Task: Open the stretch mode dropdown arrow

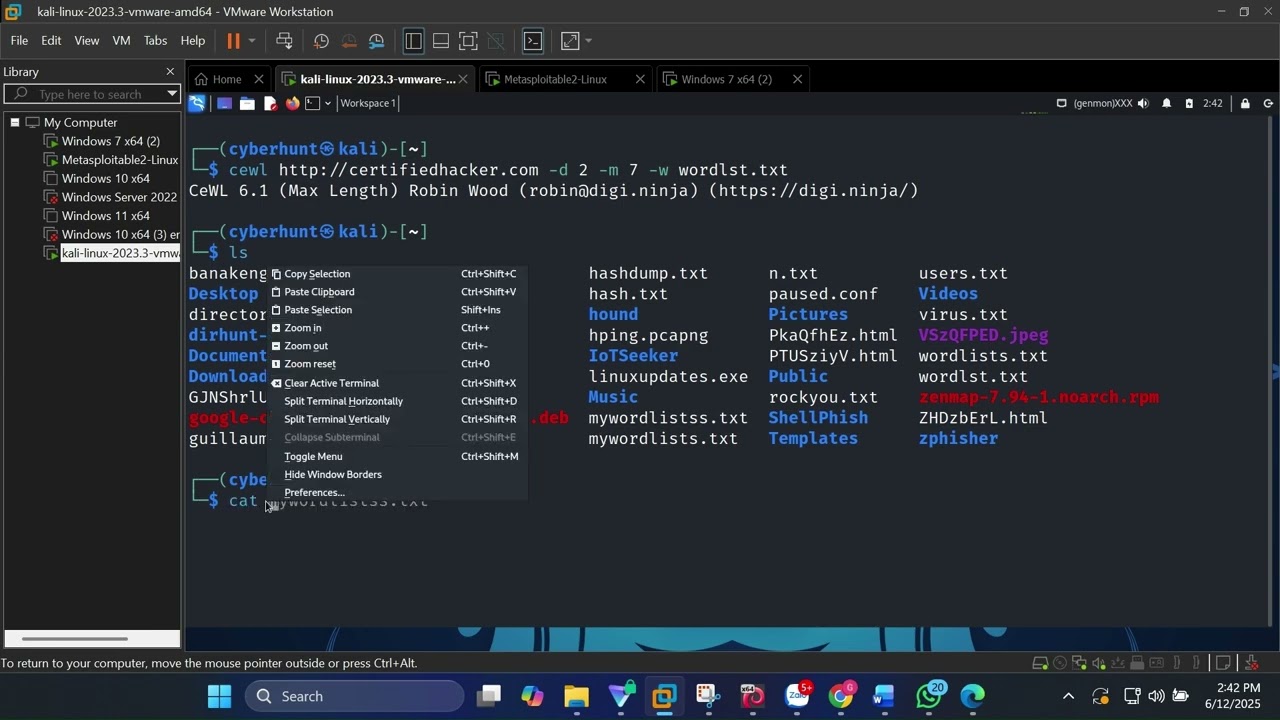Action: pyautogui.click(x=588, y=41)
